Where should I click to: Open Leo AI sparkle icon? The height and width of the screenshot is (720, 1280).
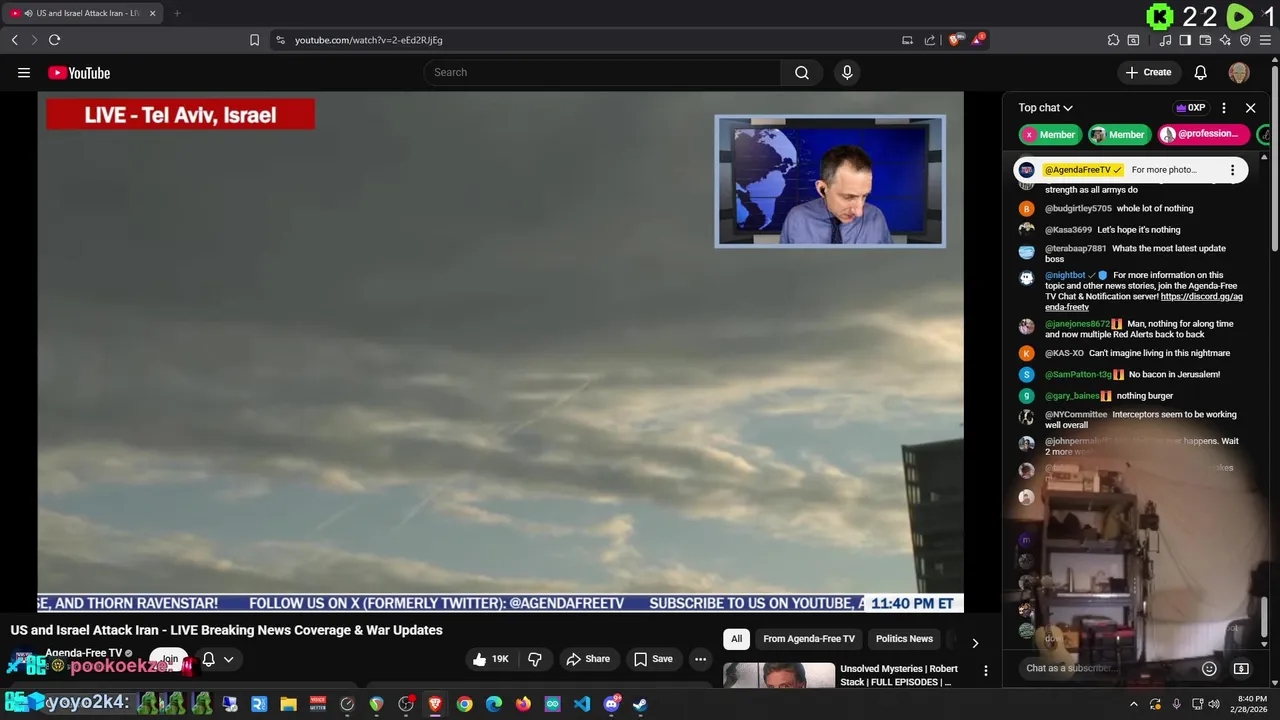click(1225, 40)
